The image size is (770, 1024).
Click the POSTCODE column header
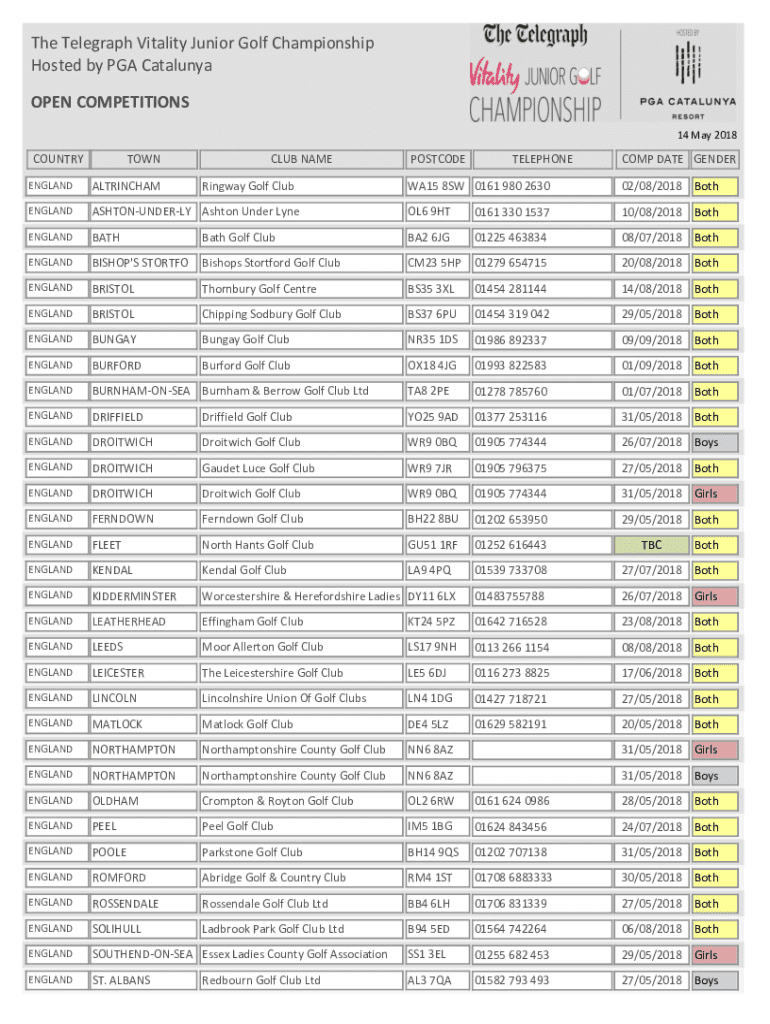point(437,159)
